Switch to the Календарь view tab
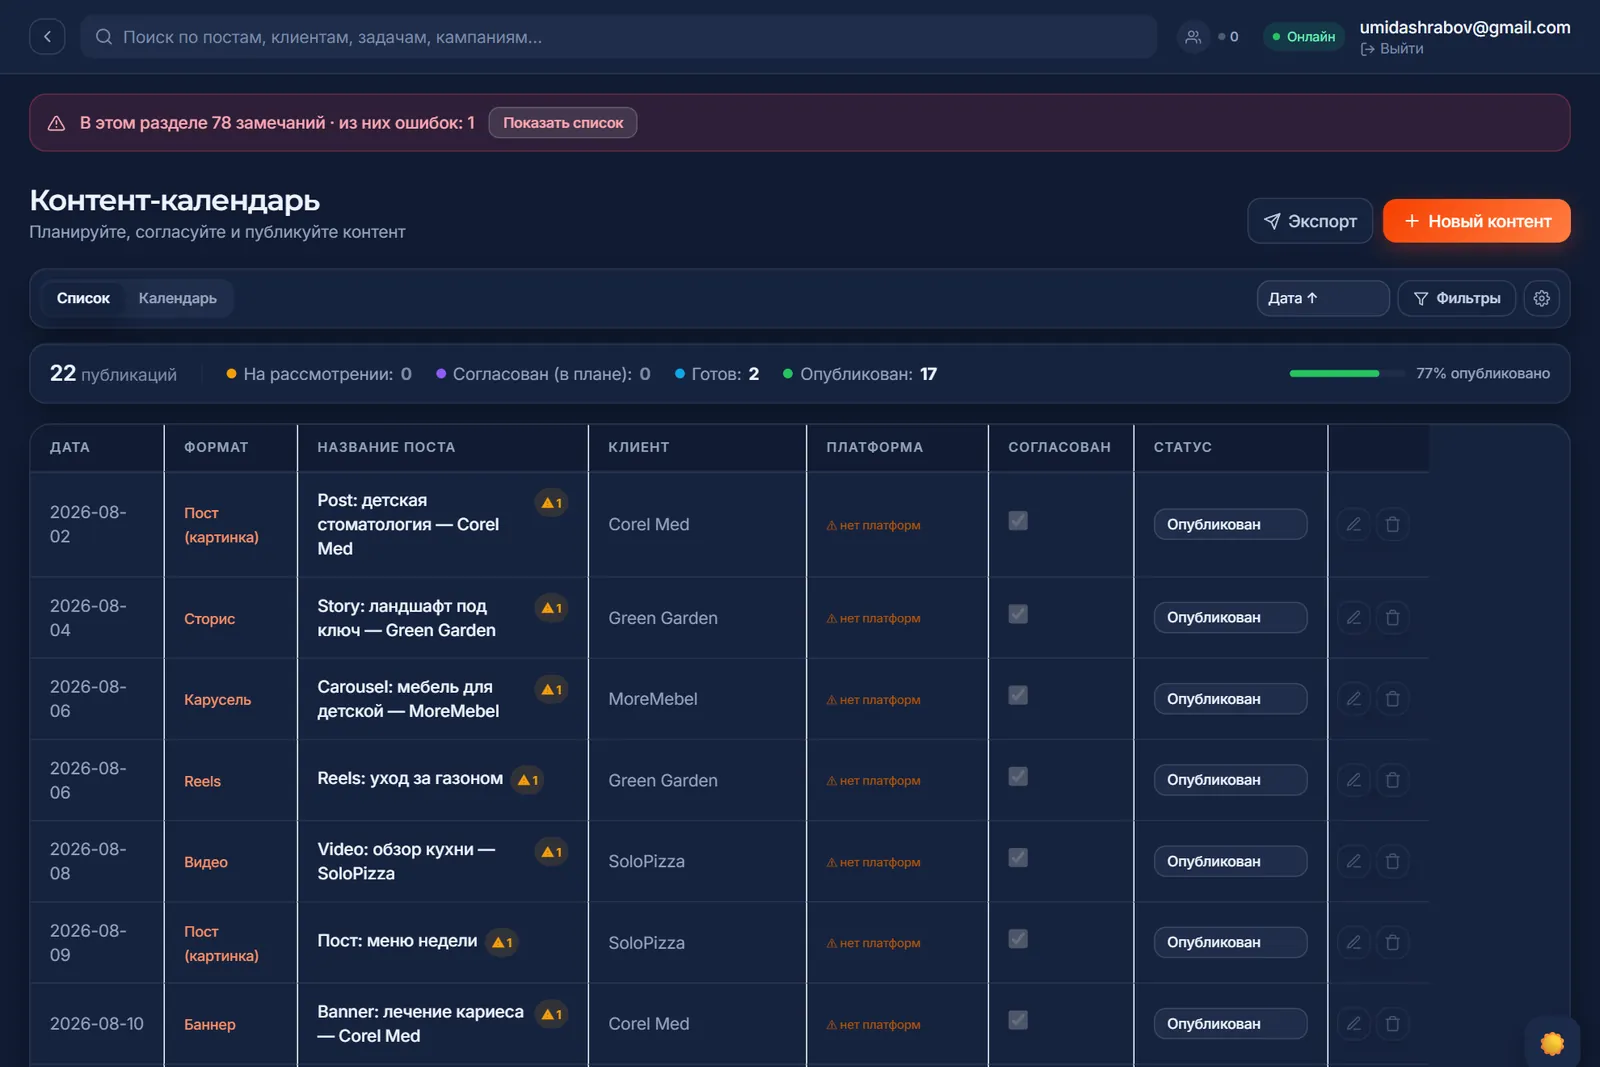1600x1067 pixels. coord(178,298)
